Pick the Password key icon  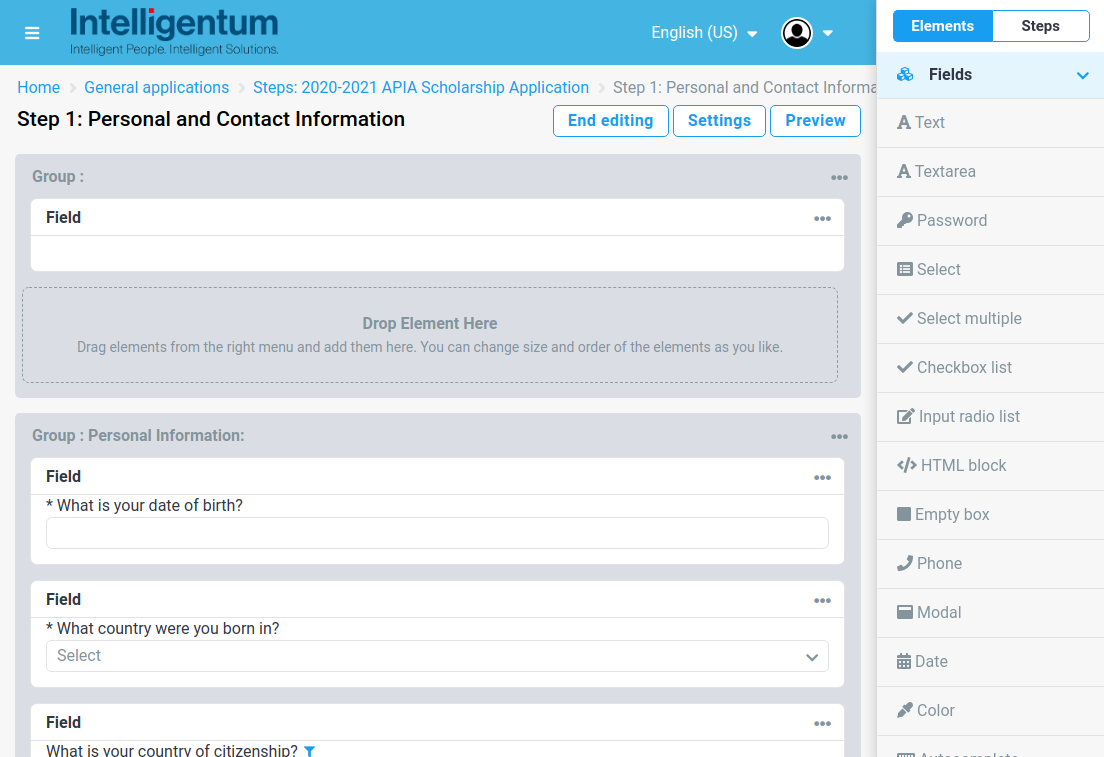(905, 220)
